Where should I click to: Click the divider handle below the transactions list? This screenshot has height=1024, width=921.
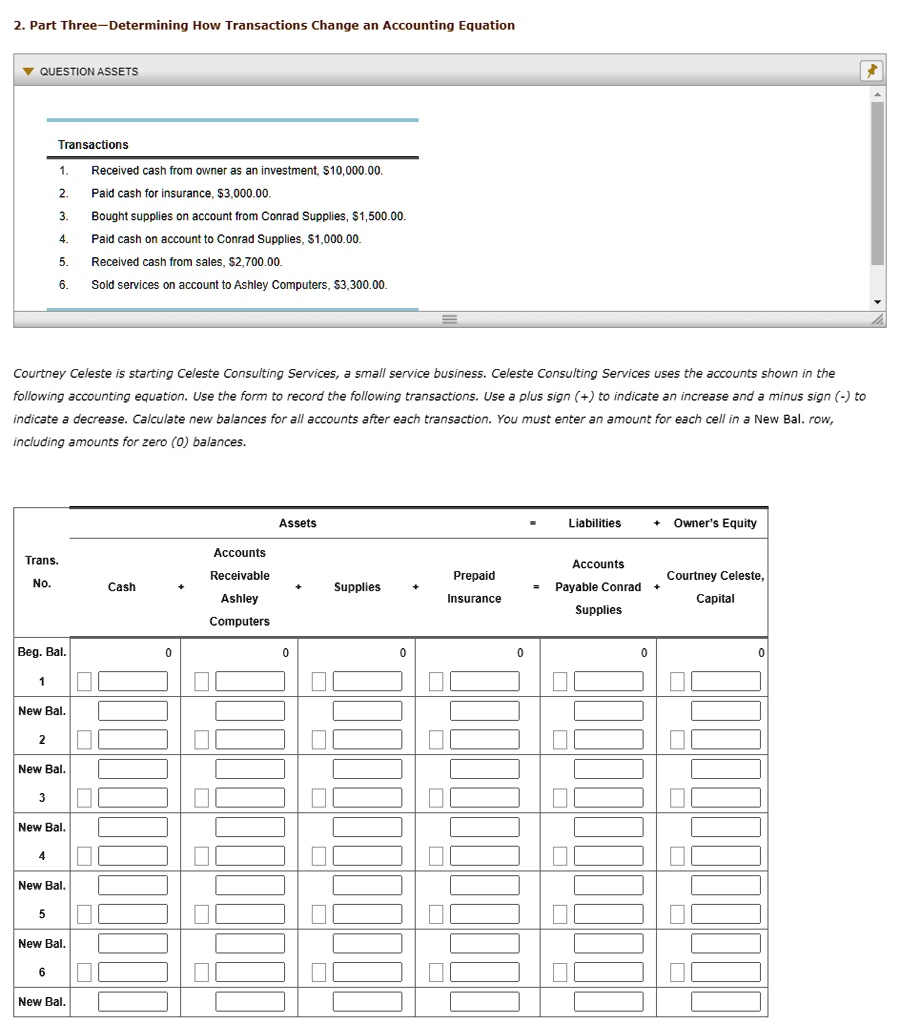[x=449, y=320]
